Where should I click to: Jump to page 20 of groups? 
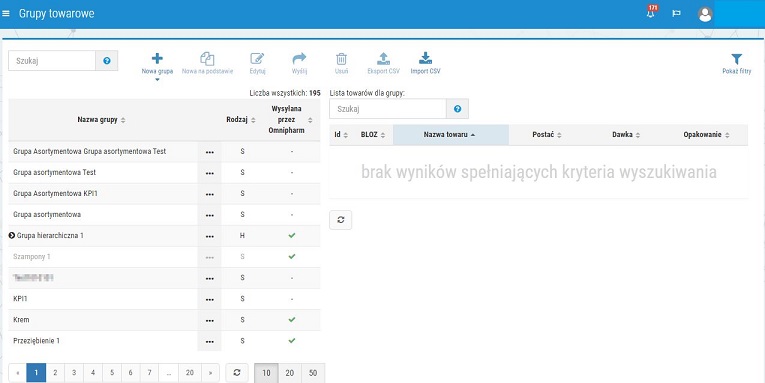tap(190, 373)
